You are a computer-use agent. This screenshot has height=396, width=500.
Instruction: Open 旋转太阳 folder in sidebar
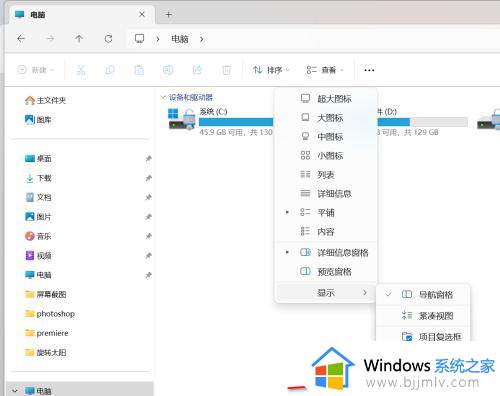(x=45, y=352)
